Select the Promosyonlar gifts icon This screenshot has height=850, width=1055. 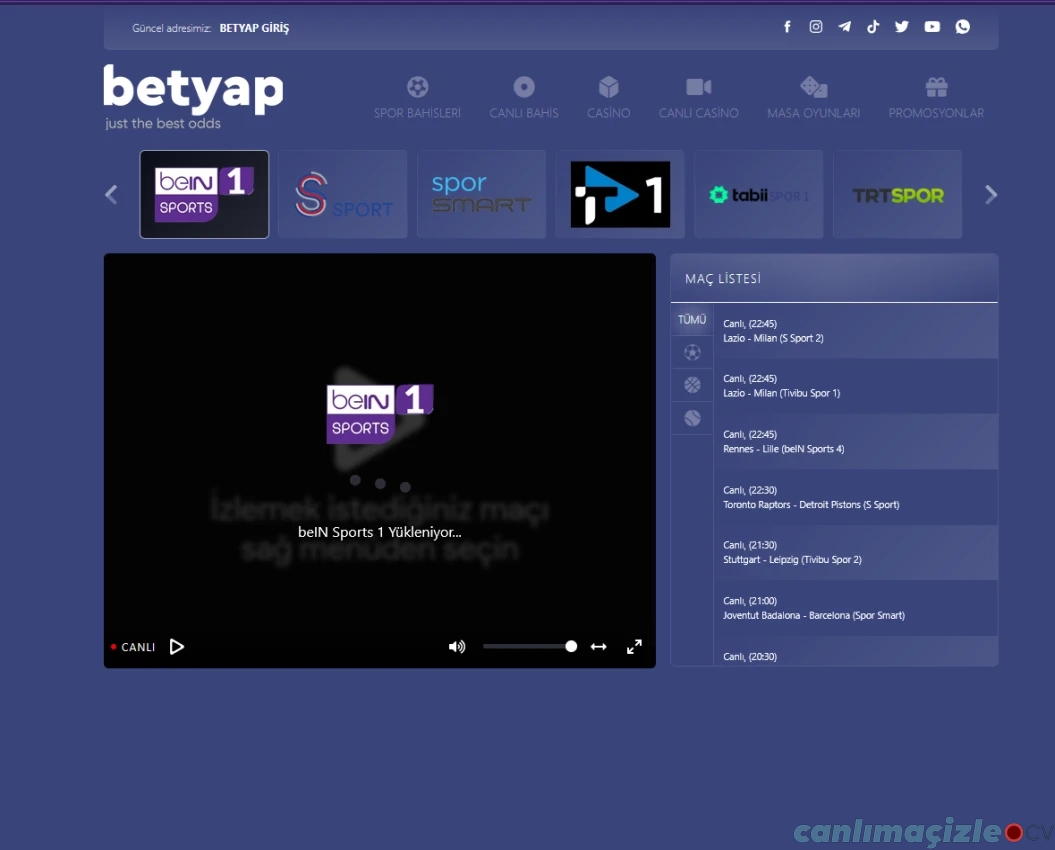936,86
